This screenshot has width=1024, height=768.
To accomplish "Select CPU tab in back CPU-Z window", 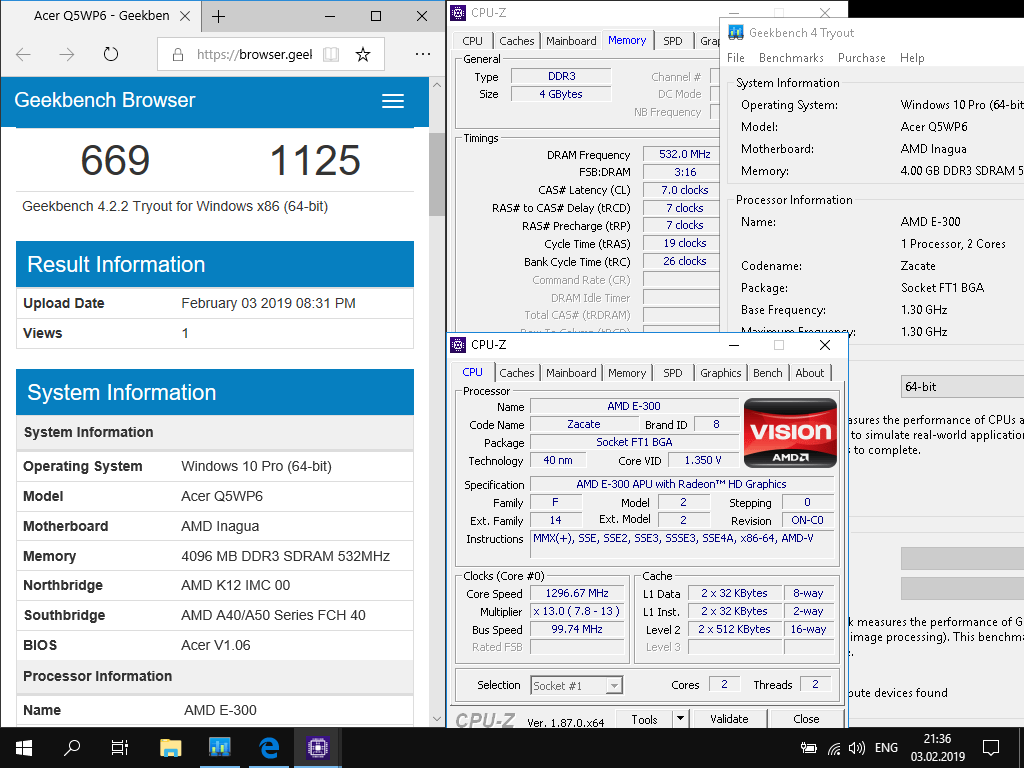I will tap(472, 41).
